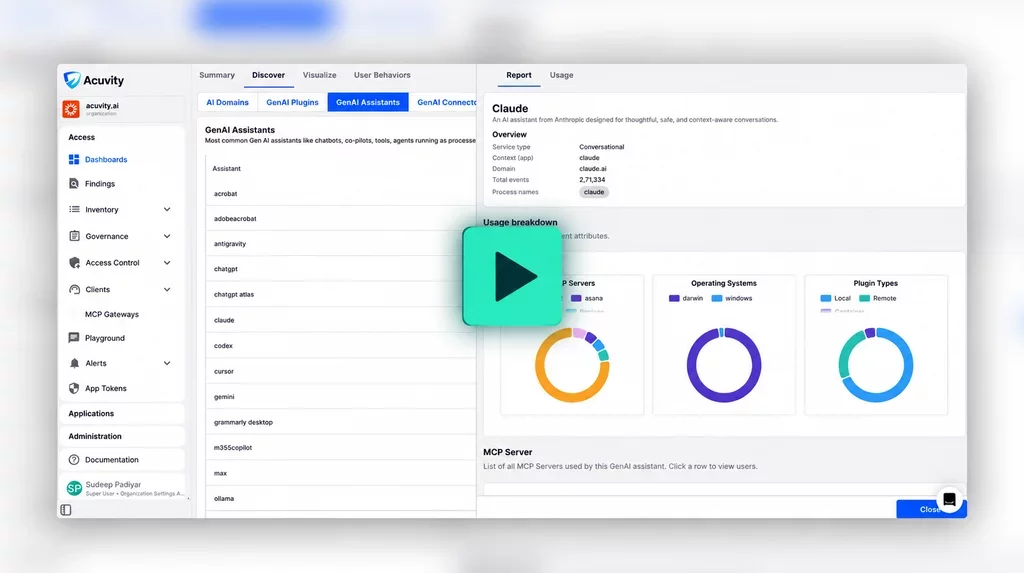
Task: Click the Access Control shield icon
Action: (74, 263)
